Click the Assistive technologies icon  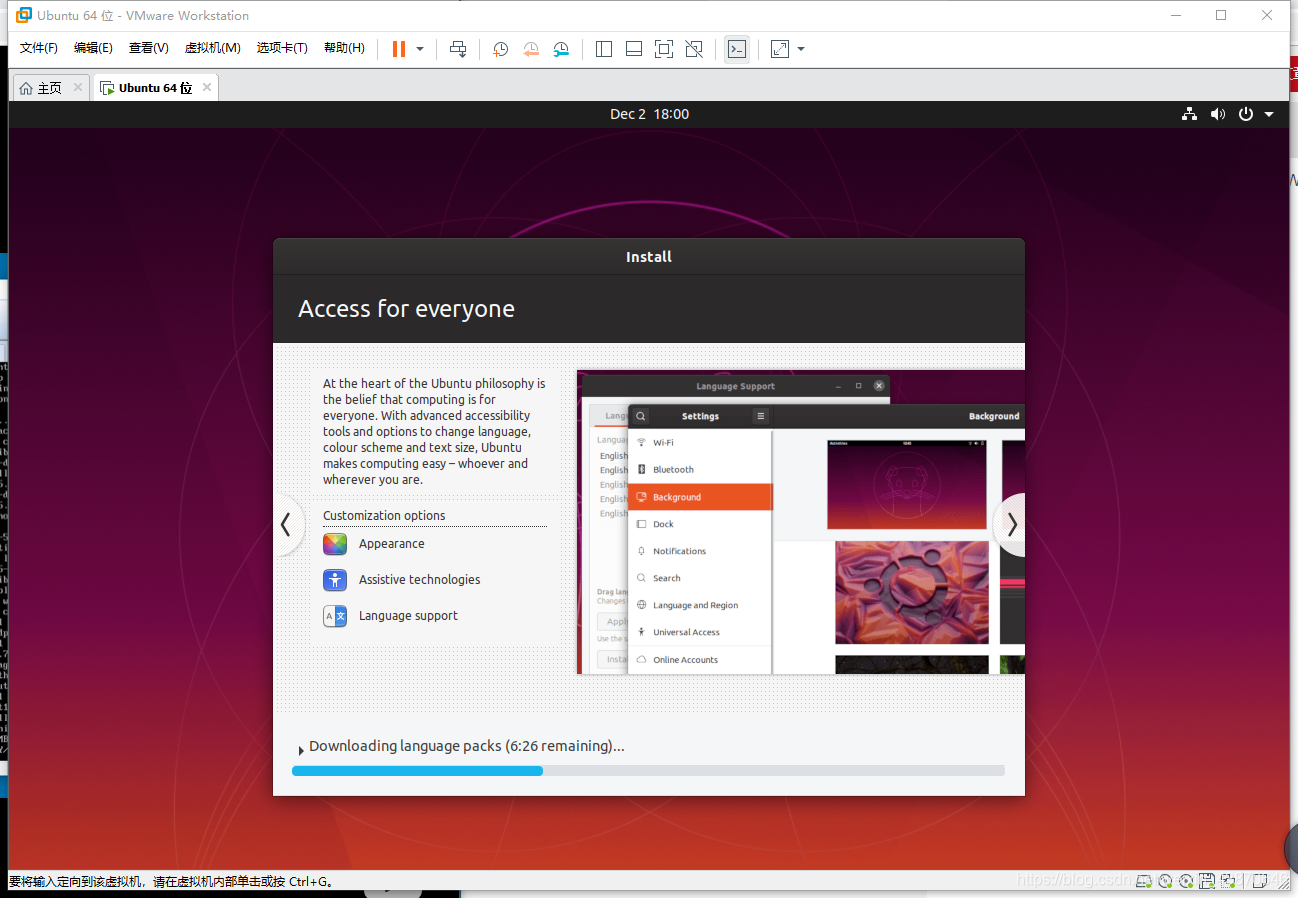coord(335,580)
